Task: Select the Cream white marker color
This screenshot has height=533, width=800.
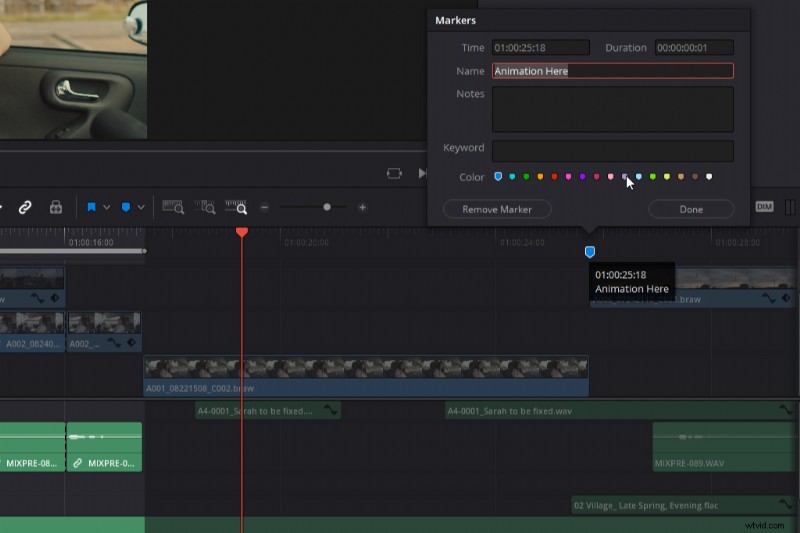Action: (x=709, y=176)
